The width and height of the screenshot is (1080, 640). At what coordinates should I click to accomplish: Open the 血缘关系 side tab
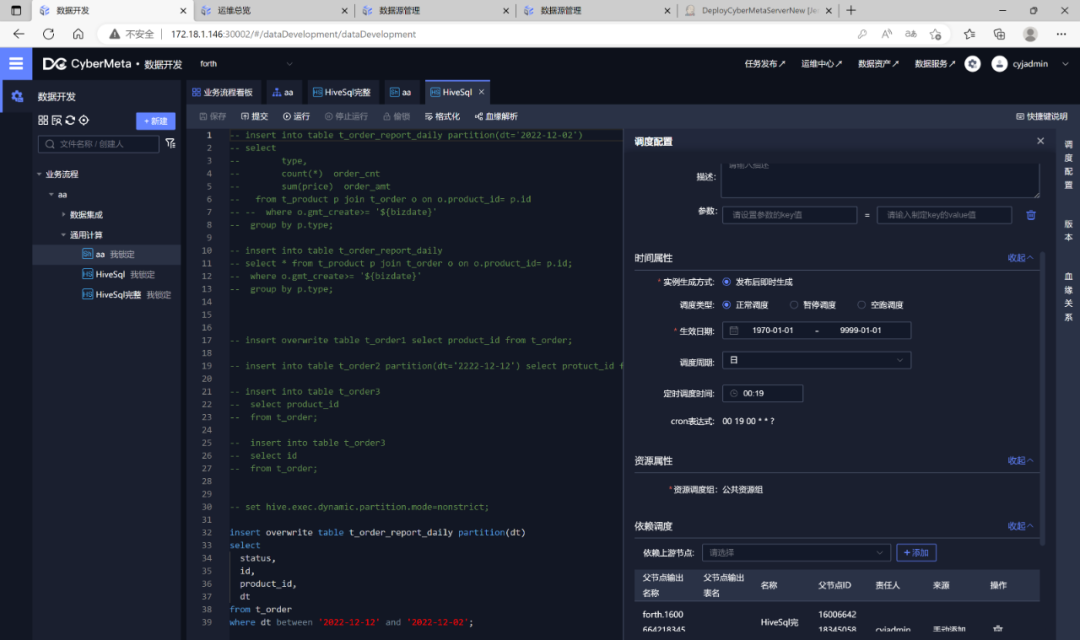(x=1068, y=297)
